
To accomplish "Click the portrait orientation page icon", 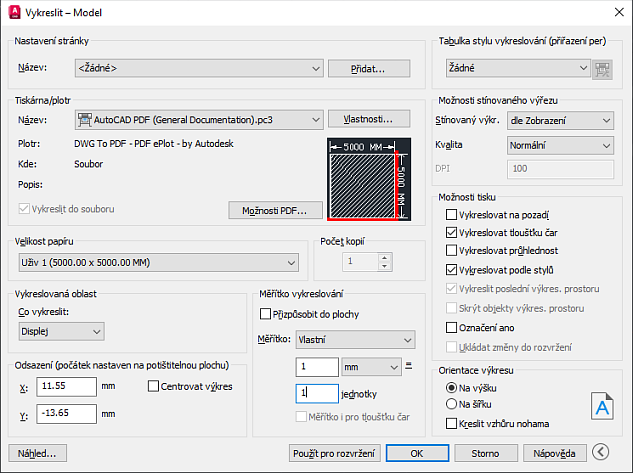I will (602, 406).
